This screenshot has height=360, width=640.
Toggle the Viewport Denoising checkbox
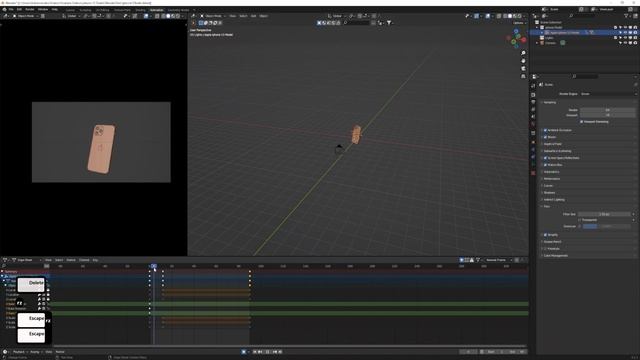pyautogui.click(x=582, y=122)
